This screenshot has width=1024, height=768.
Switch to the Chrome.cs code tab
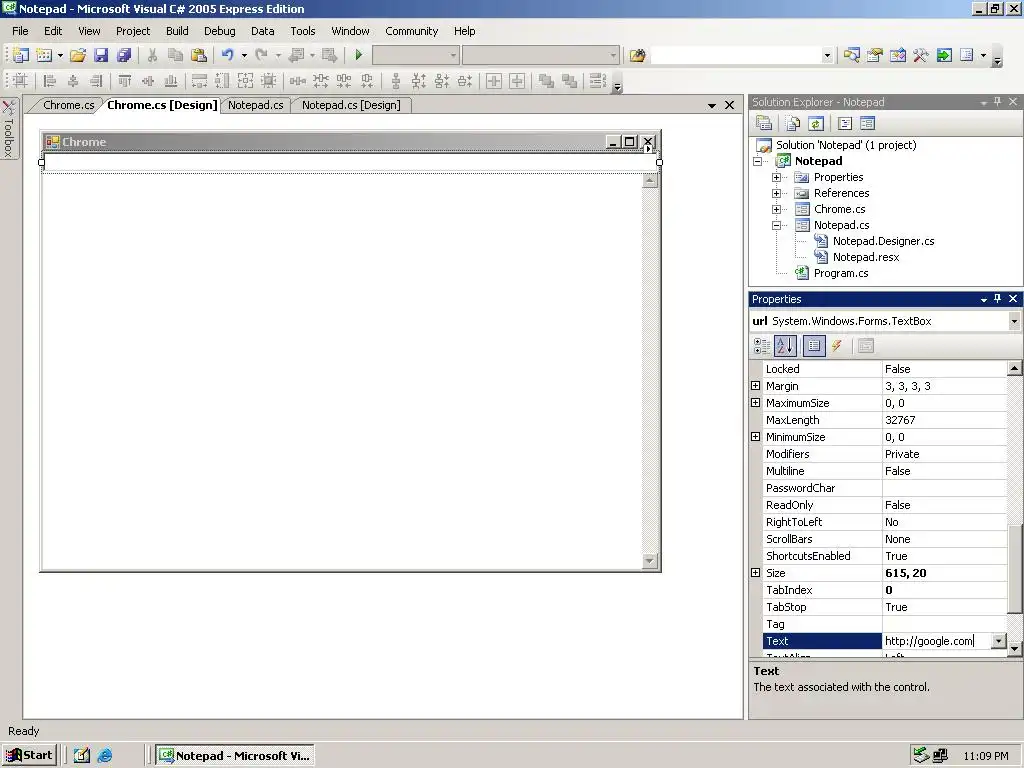pyautogui.click(x=69, y=105)
